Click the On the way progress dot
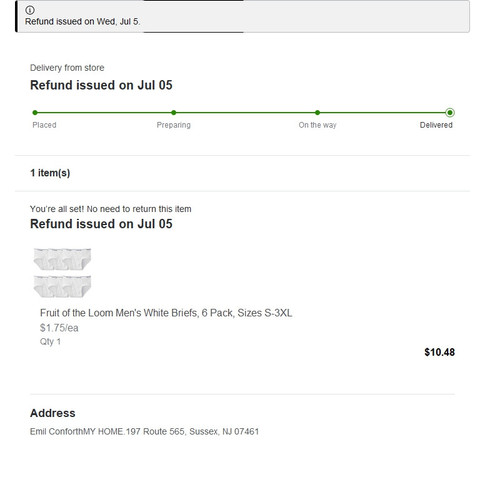500x479 pixels. (x=317, y=113)
